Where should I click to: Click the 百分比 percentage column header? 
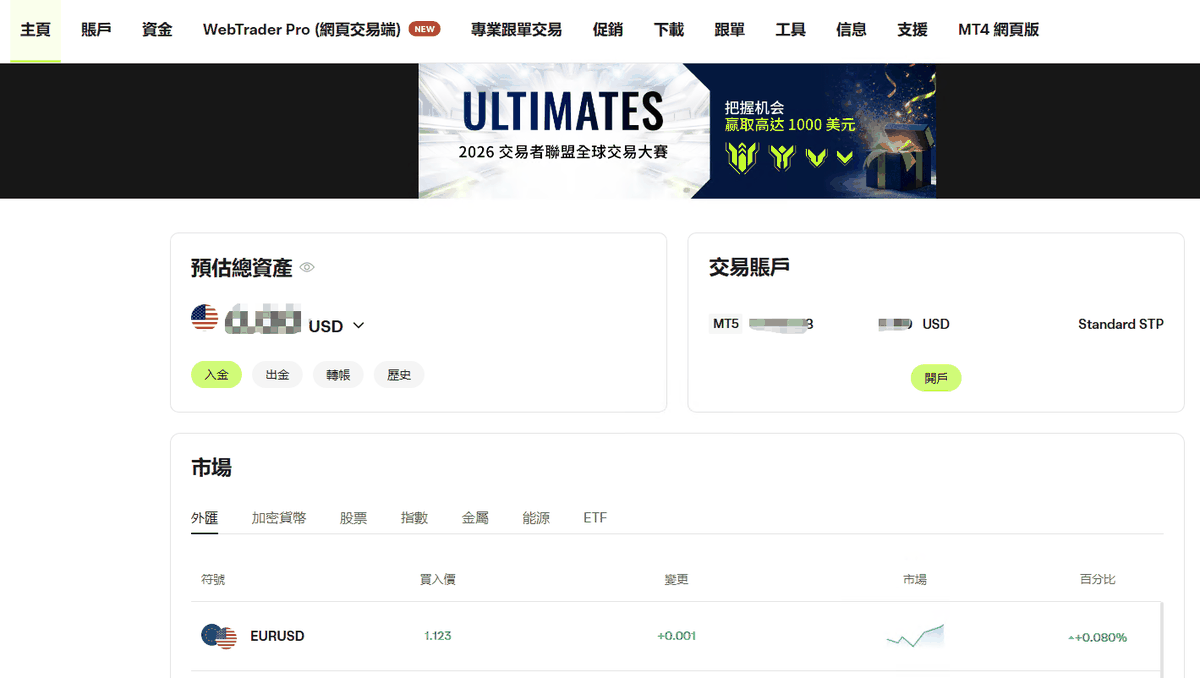(1097, 579)
